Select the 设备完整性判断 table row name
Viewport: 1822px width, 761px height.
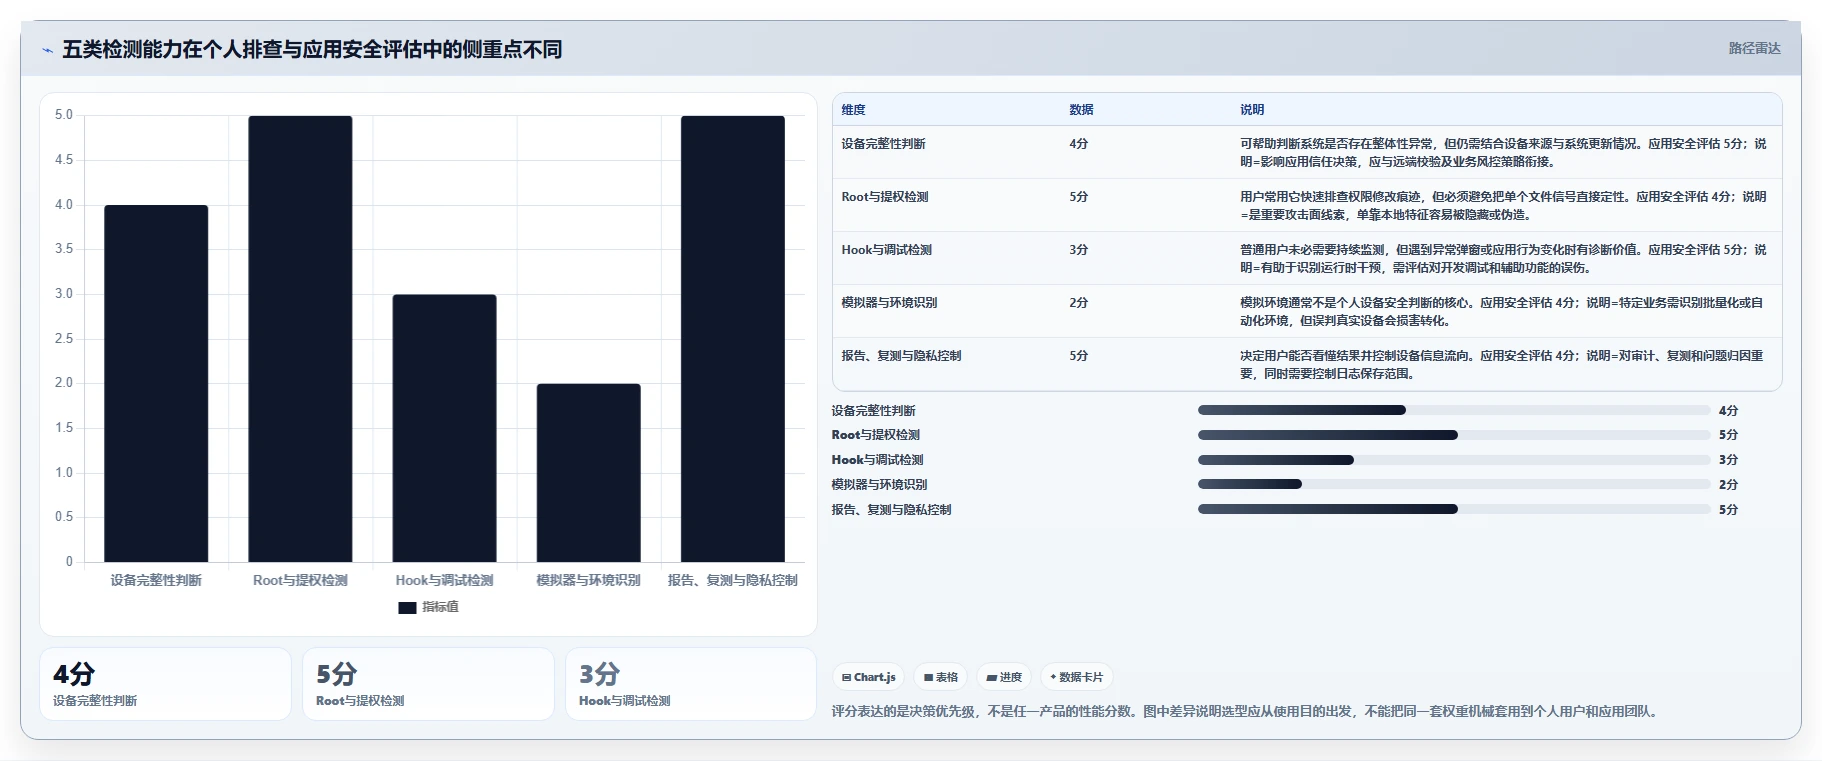pos(883,144)
